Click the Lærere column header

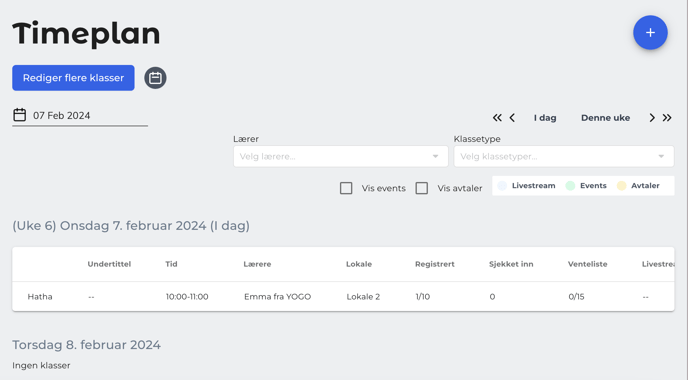(x=257, y=264)
